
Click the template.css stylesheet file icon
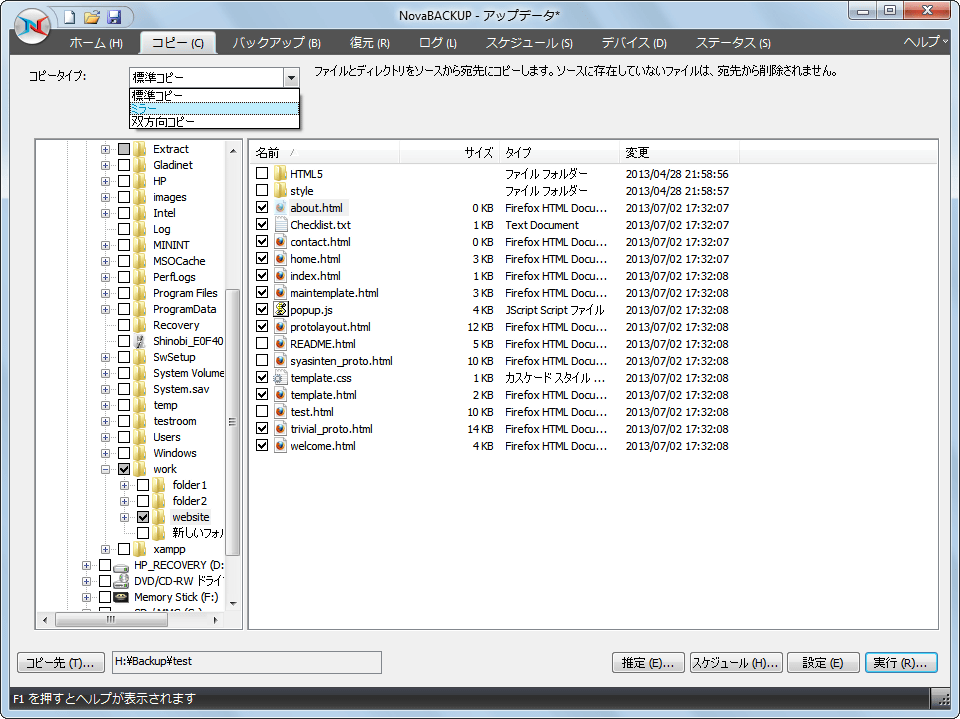coord(280,378)
